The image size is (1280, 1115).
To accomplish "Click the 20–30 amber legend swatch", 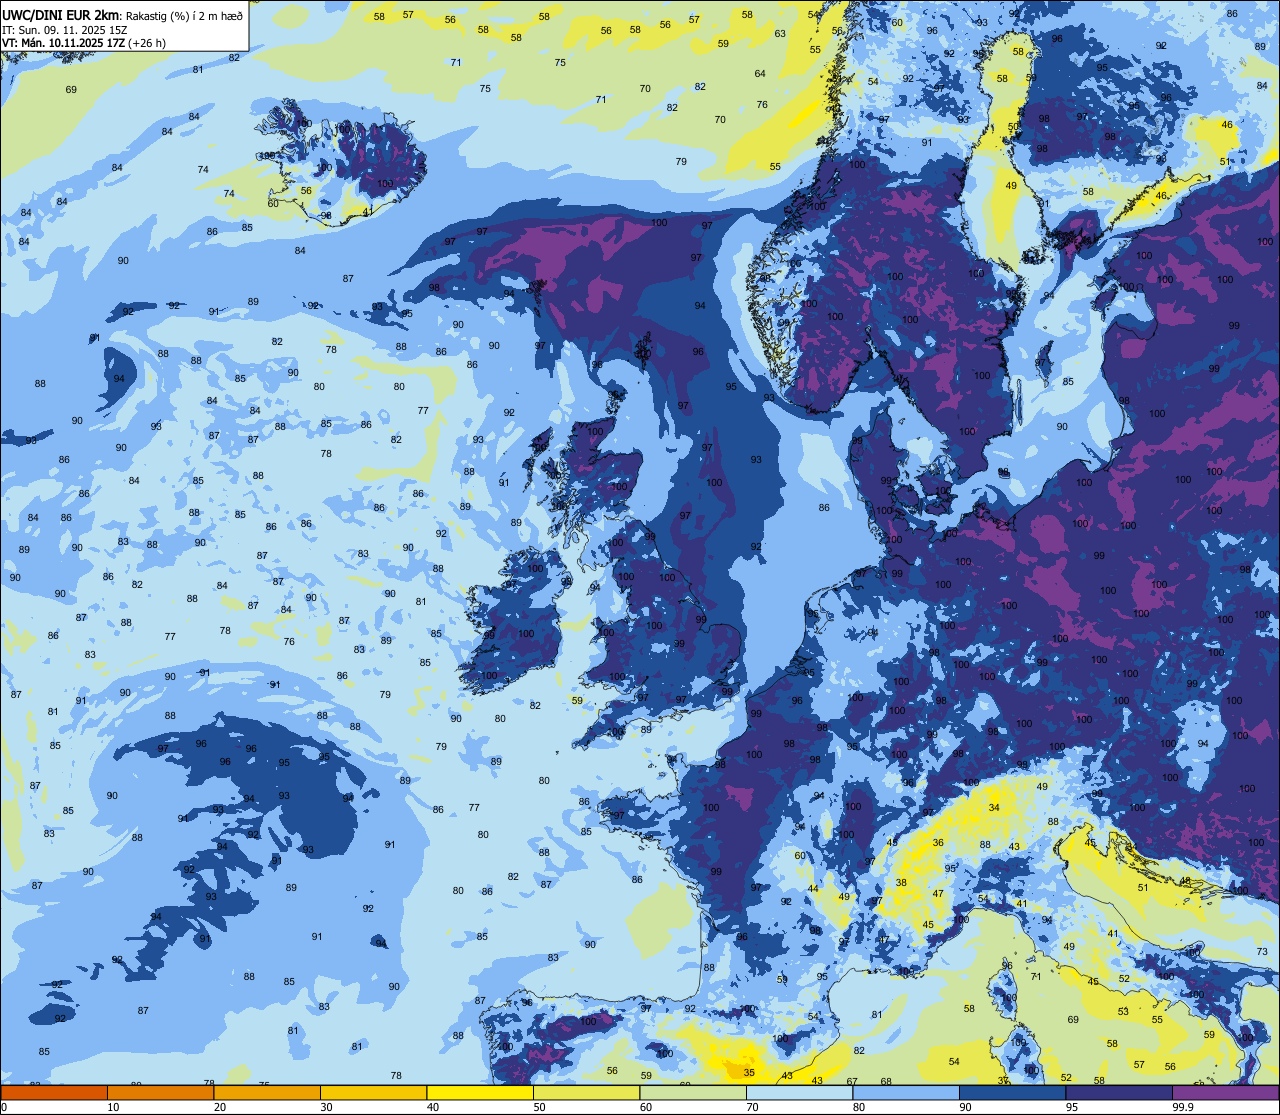I will (x=267, y=1092).
